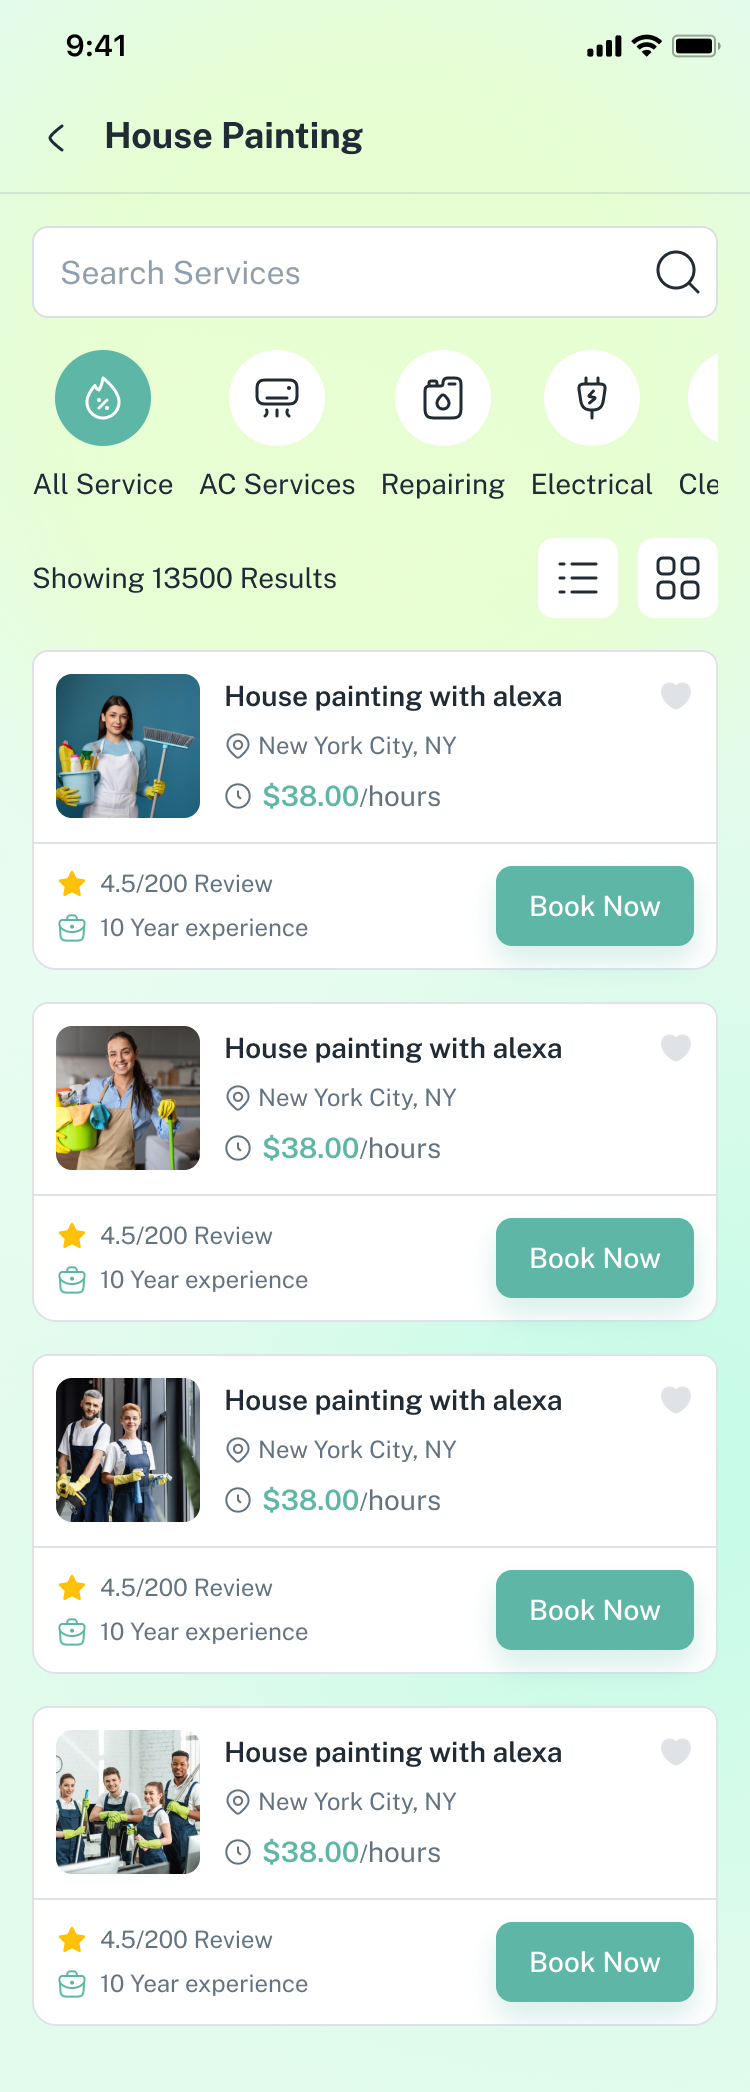Open the fourth listing's team photo thumbnail

[x=128, y=1802]
